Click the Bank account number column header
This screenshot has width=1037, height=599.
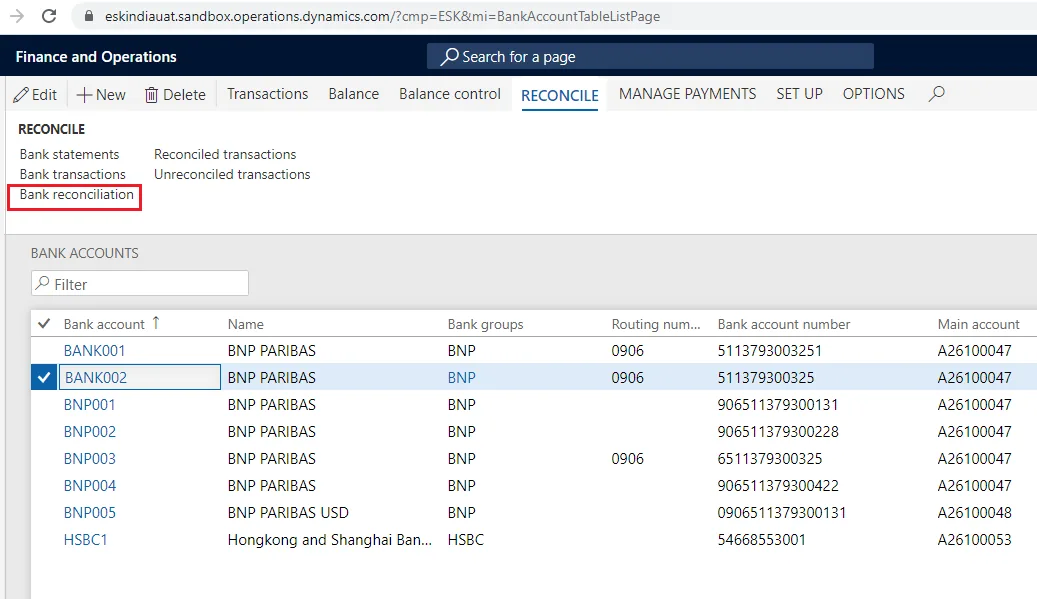(x=784, y=324)
